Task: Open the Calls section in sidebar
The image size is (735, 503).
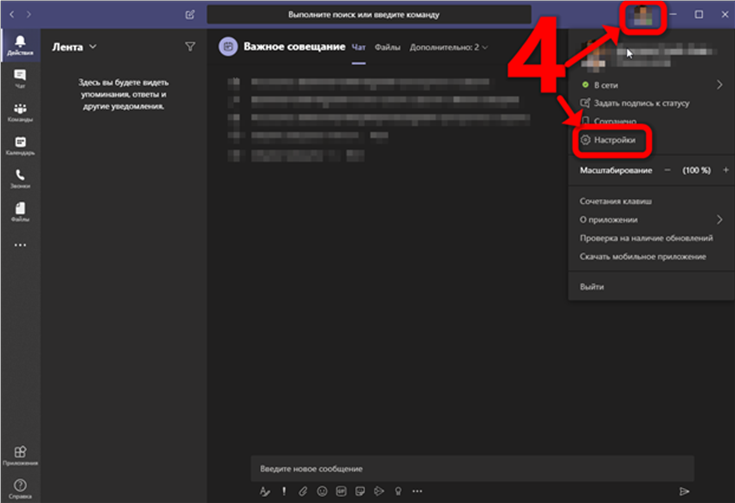Action: point(20,179)
